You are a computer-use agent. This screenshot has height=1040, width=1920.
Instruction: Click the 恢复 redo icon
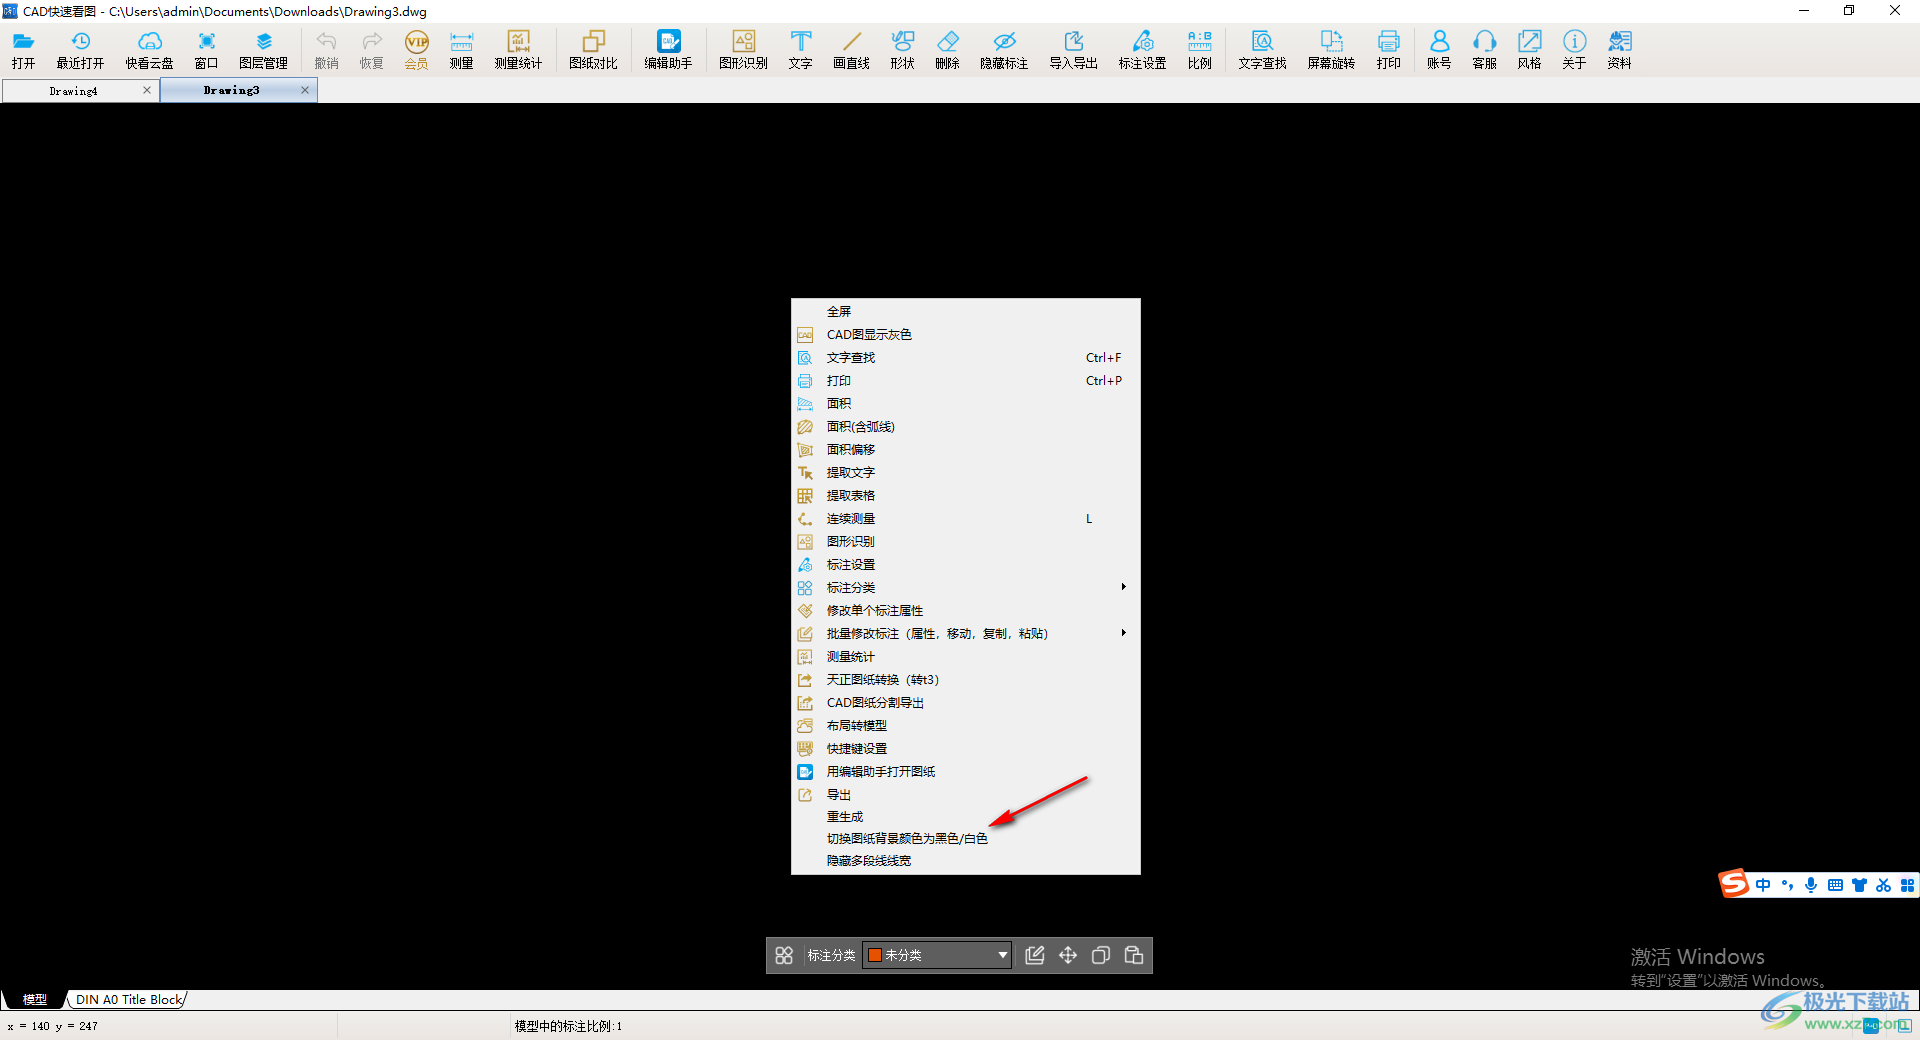pyautogui.click(x=371, y=49)
